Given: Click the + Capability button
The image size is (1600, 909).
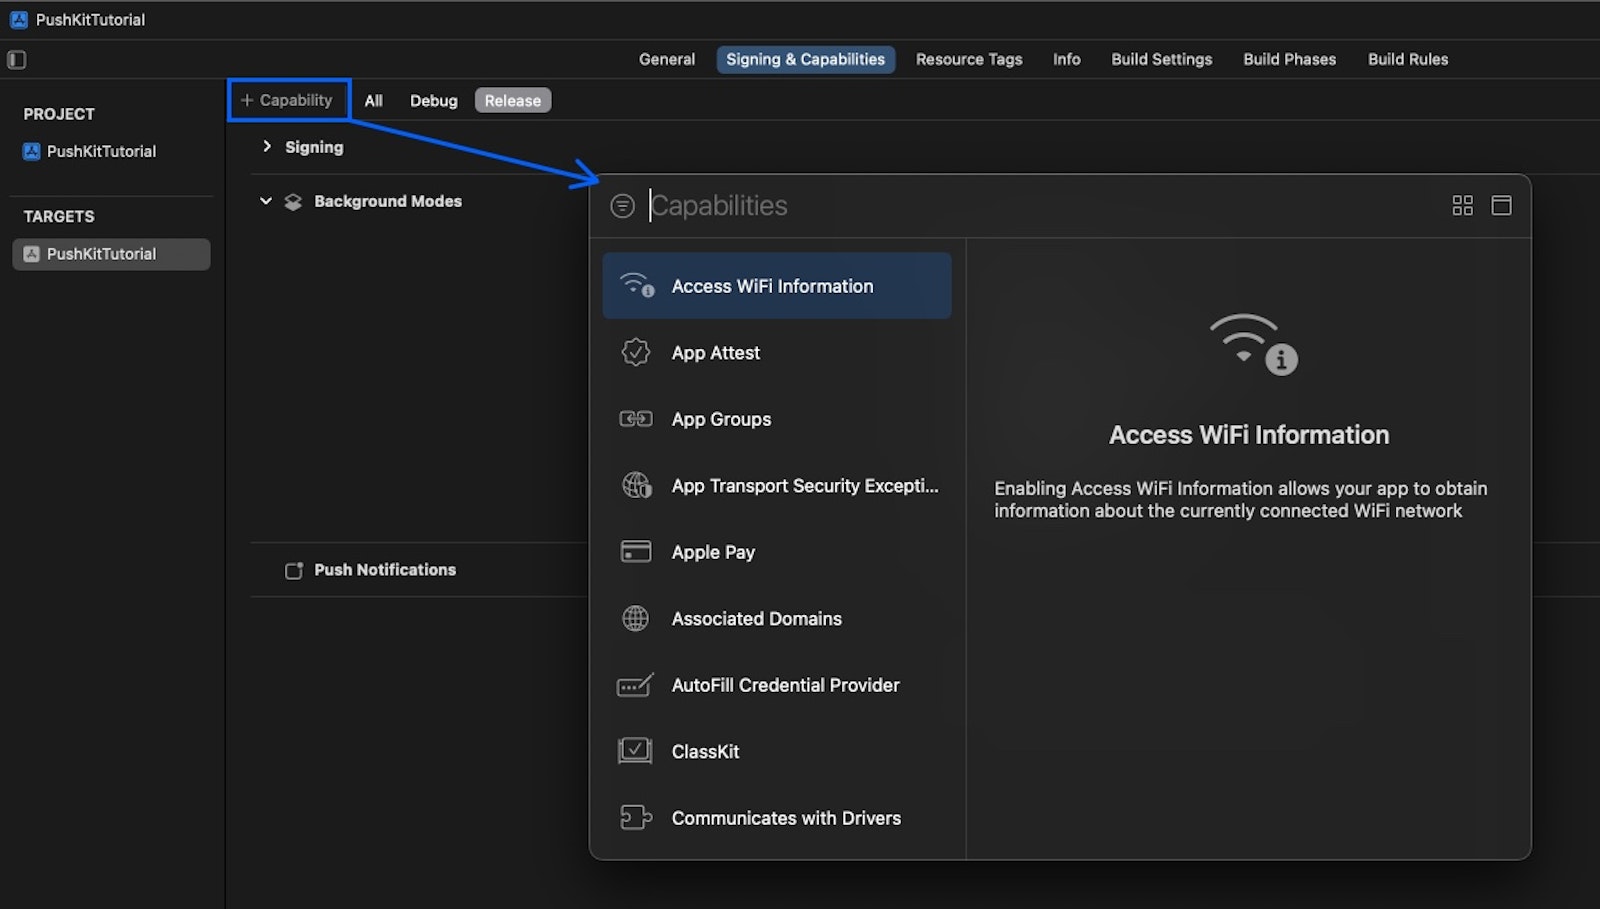Looking at the screenshot, I should [288, 100].
